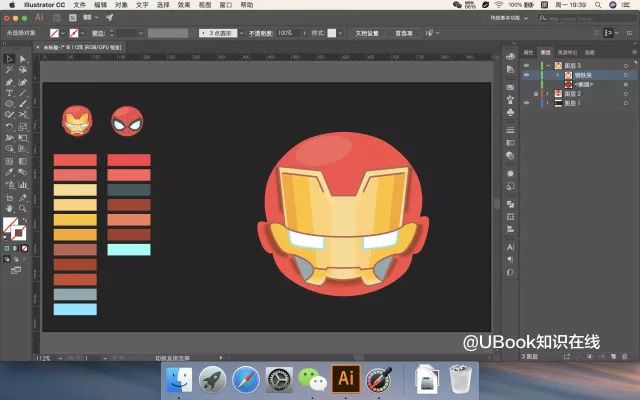640x400 pixels.
Task: Select the Scissors tool
Action: [23, 115]
